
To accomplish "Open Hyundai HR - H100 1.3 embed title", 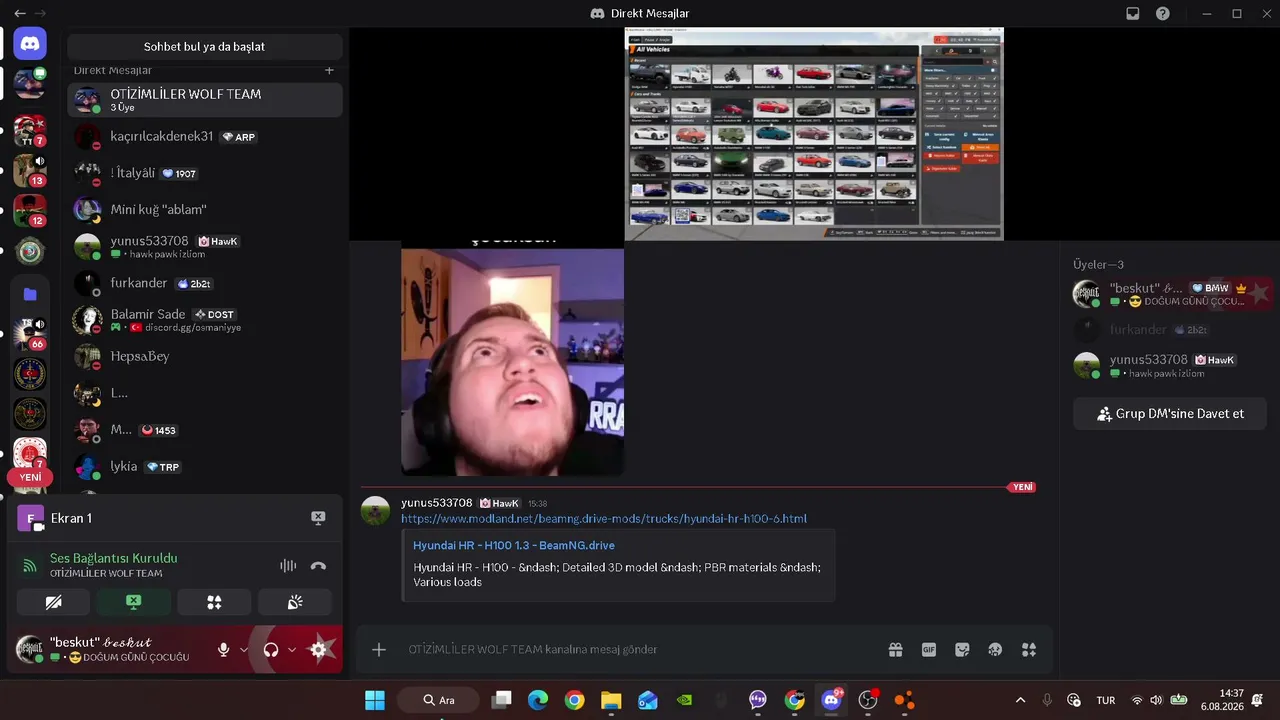I will 514,546.
